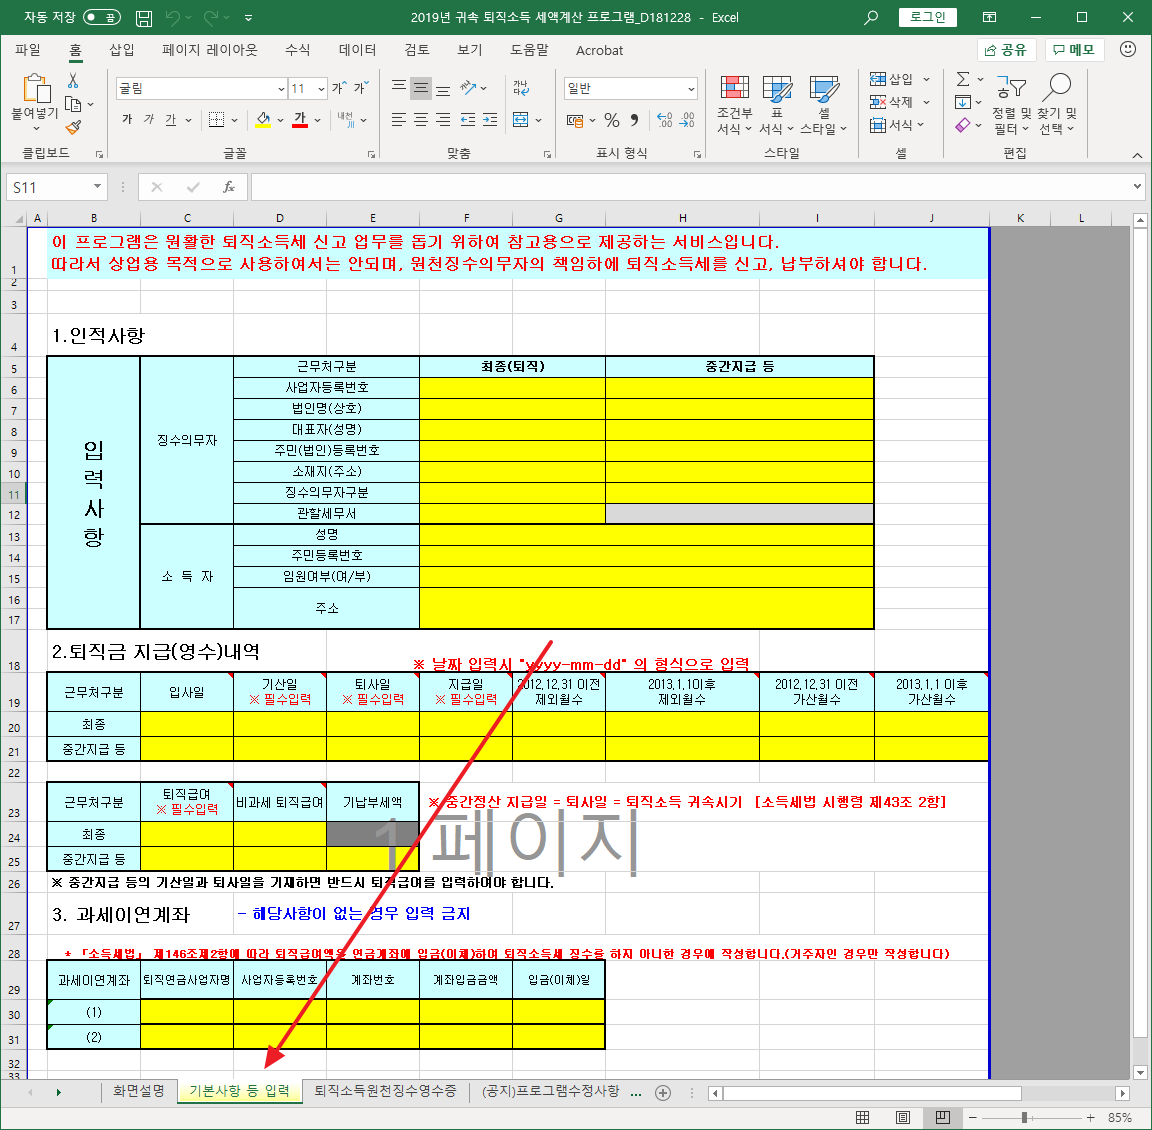Click the 공유 (Share) button

coord(1007,49)
